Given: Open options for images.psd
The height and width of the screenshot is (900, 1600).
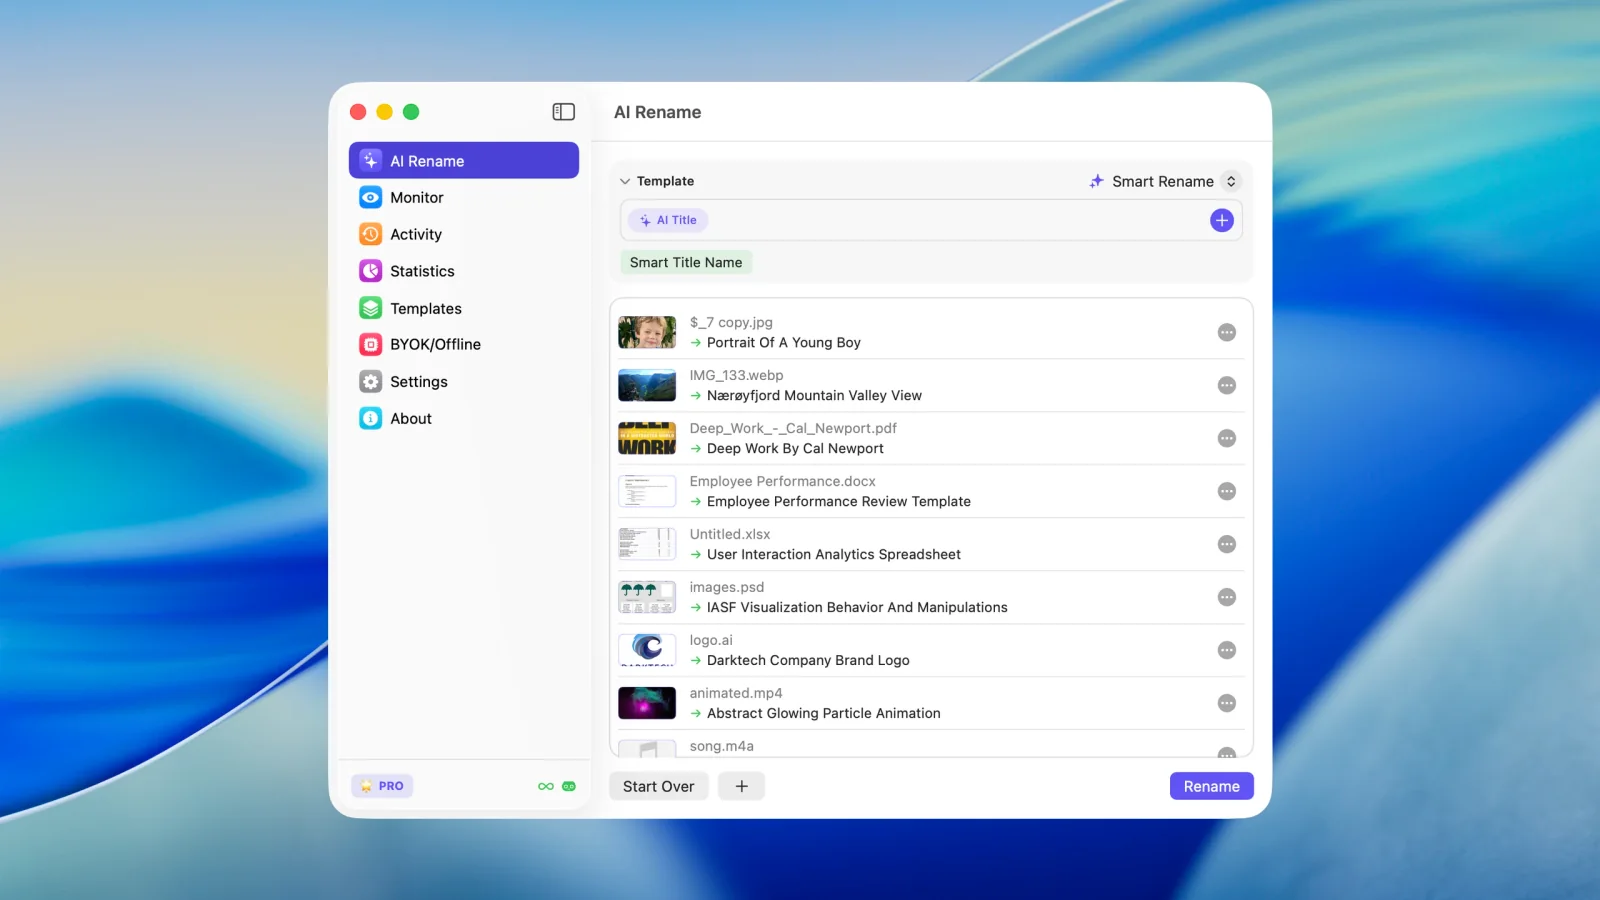Looking at the screenshot, I should coord(1227,597).
